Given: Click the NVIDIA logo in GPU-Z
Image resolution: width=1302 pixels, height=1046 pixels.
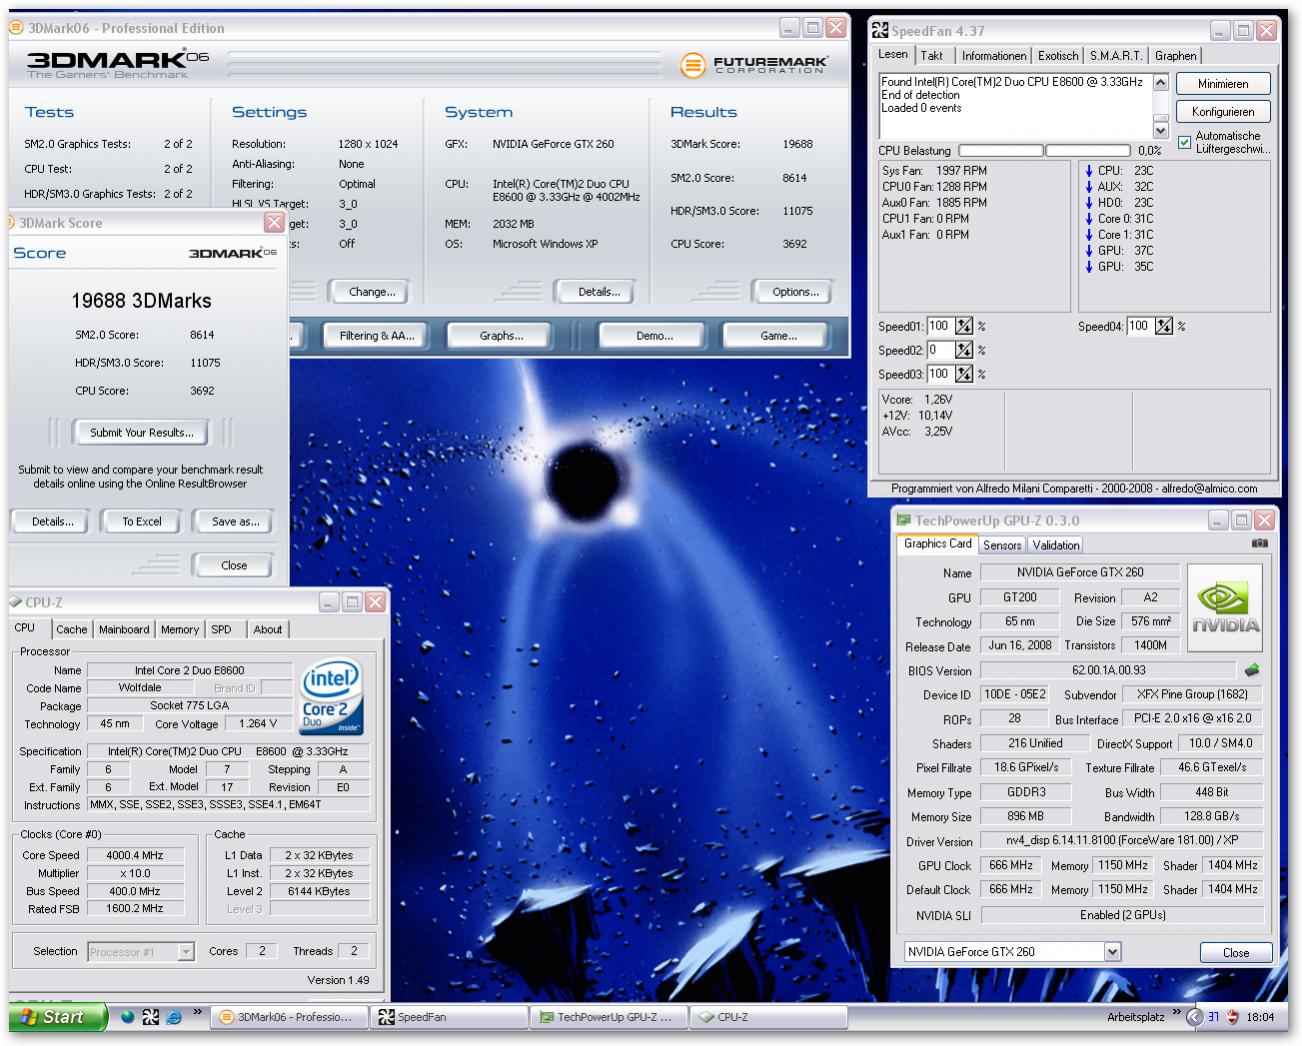Looking at the screenshot, I should pos(1225,608).
